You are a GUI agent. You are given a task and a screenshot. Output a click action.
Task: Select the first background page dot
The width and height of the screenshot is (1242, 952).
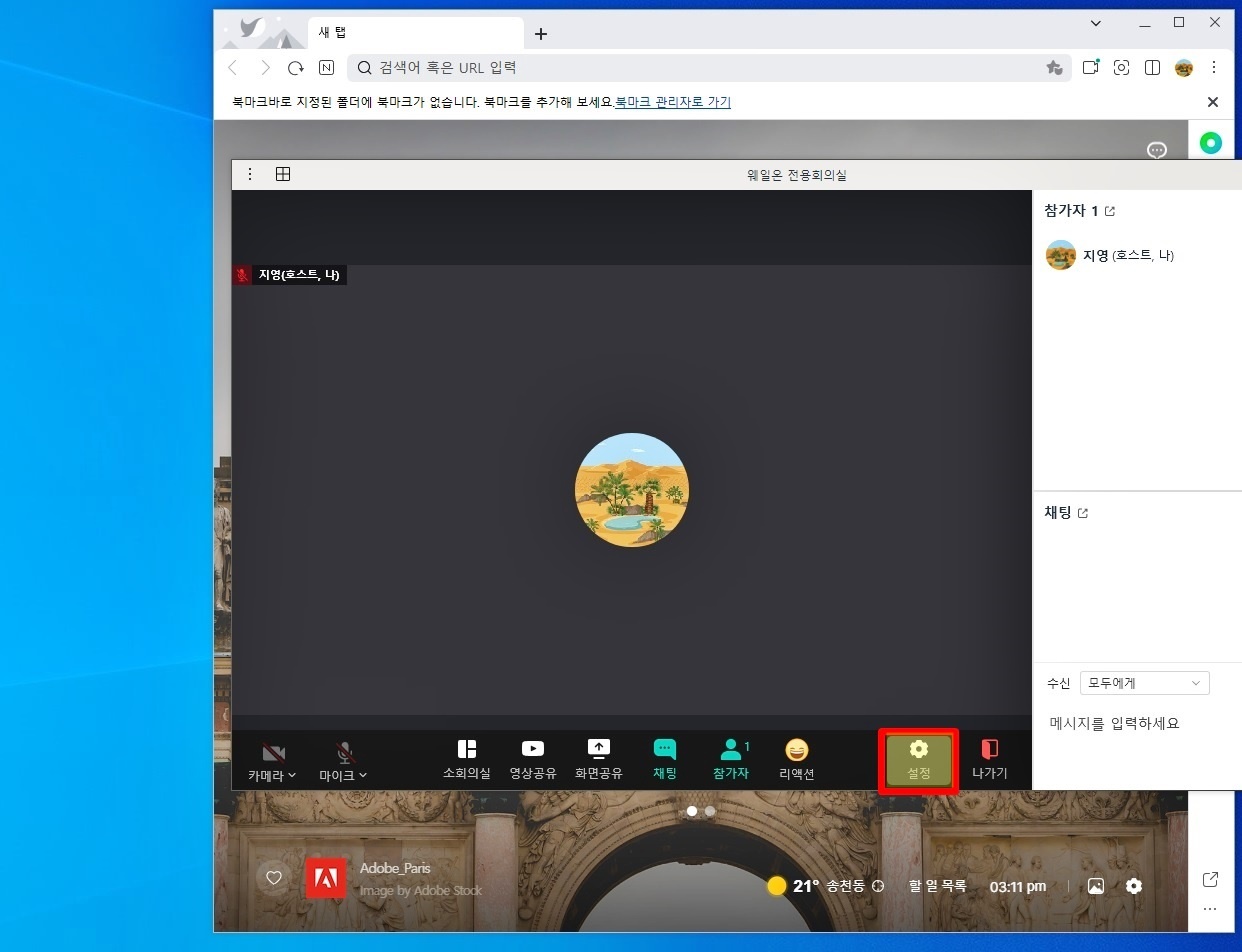tap(692, 811)
